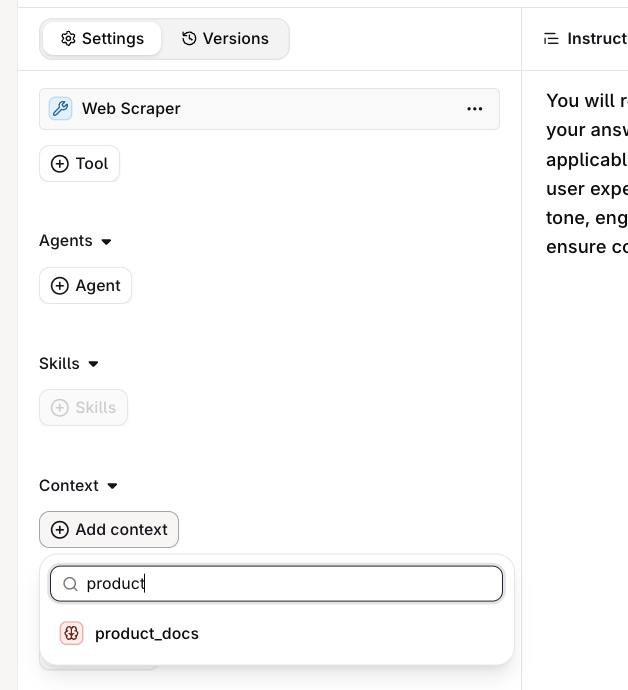Click the disabled Skills add button
628x690 pixels.
pos(84,407)
